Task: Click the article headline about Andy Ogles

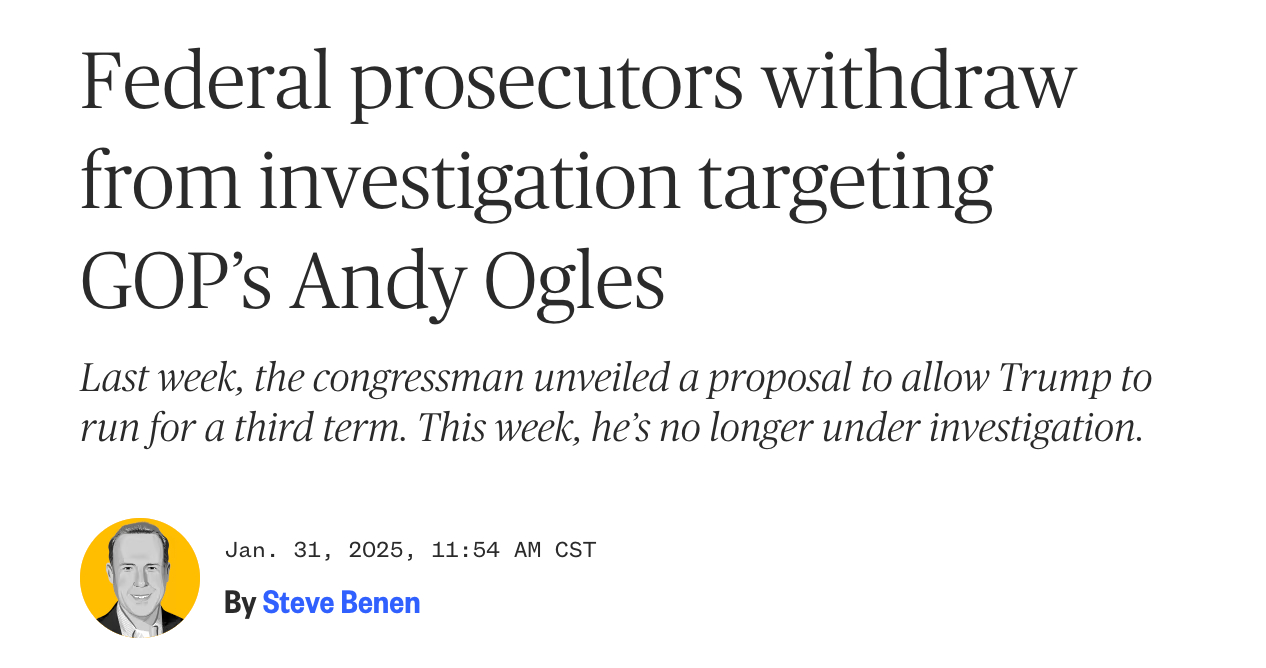Action: (x=577, y=182)
